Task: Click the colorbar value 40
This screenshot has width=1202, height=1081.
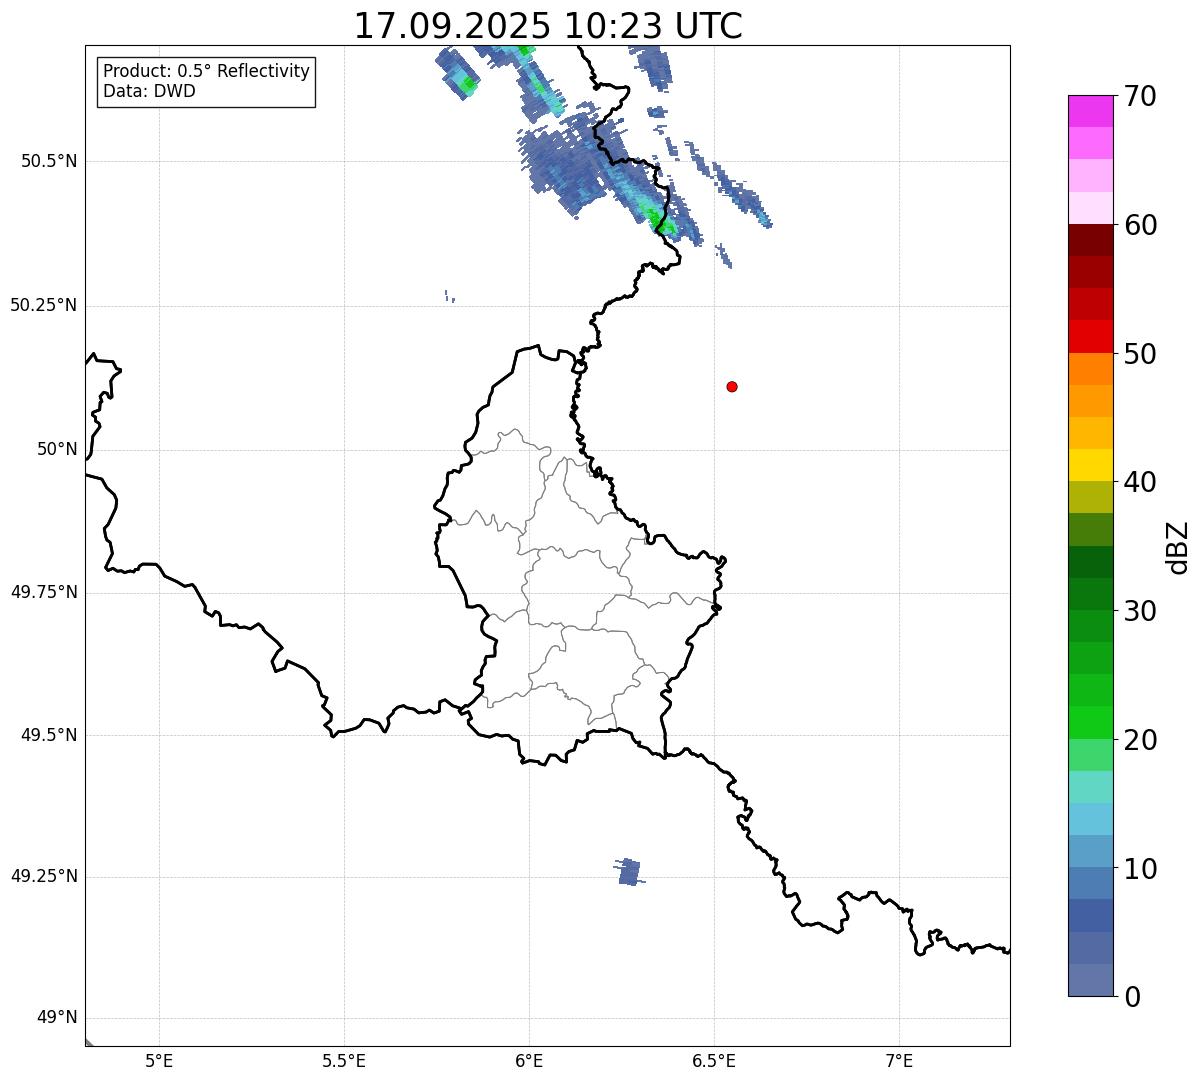Action: click(x=1140, y=482)
